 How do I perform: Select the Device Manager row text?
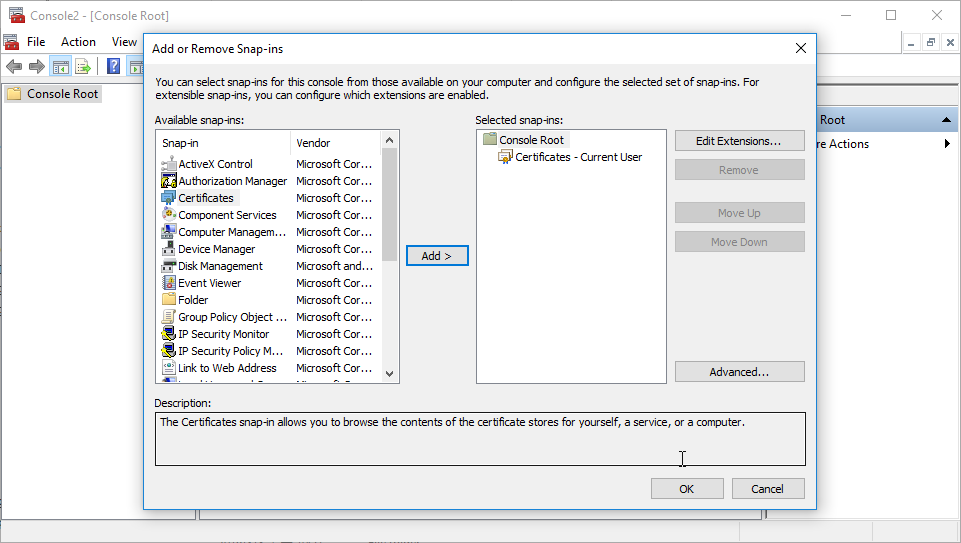[x=216, y=249]
